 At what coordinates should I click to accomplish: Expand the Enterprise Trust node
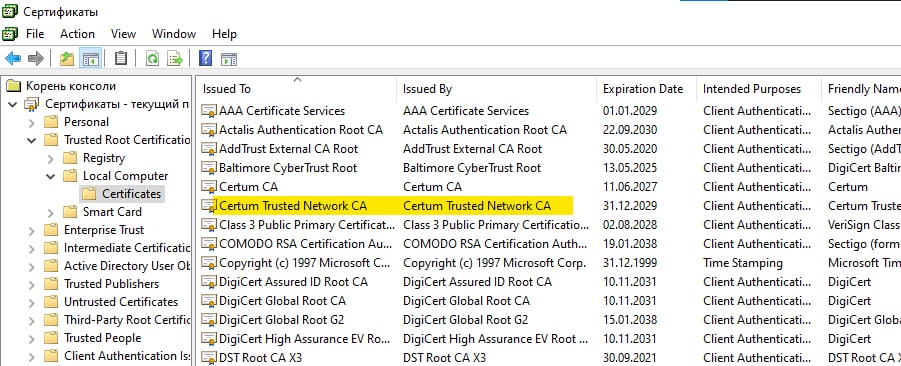click(x=32, y=230)
